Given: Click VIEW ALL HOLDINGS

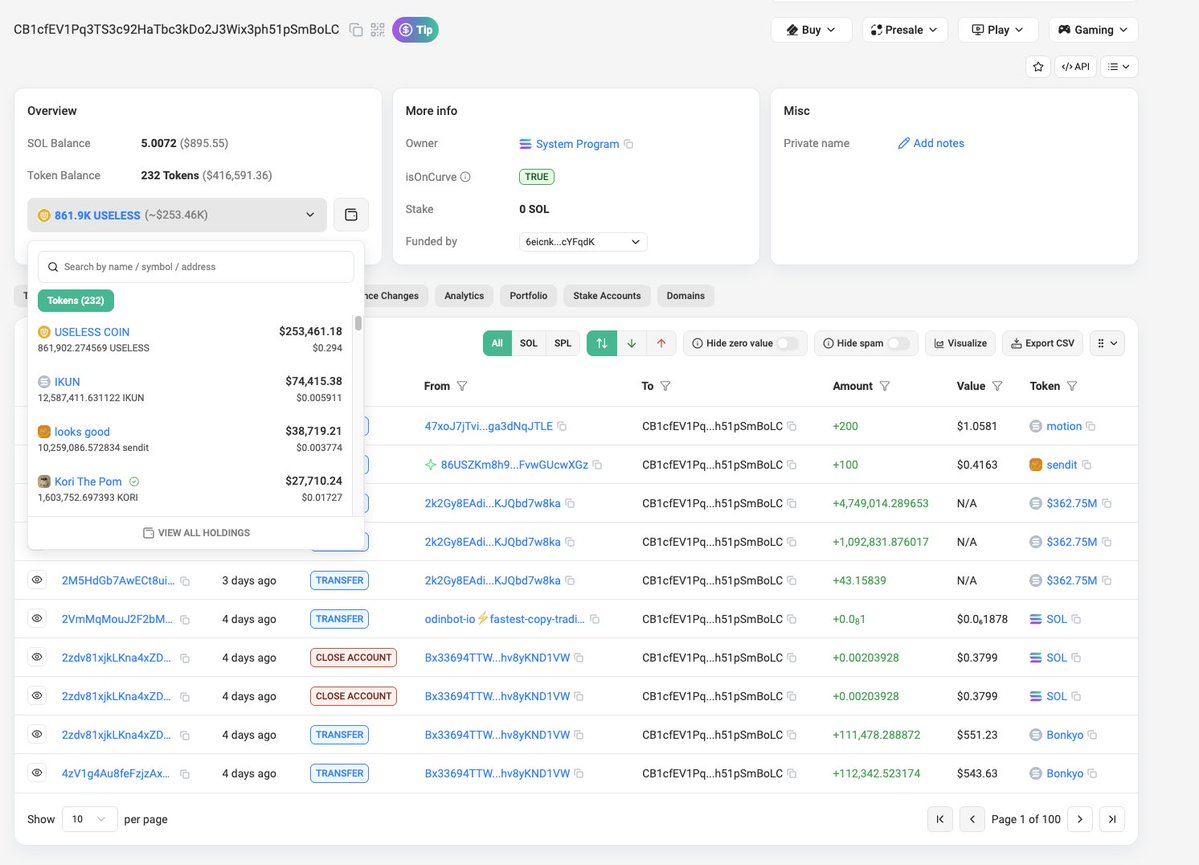Looking at the screenshot, I should [x=197, y=532].
